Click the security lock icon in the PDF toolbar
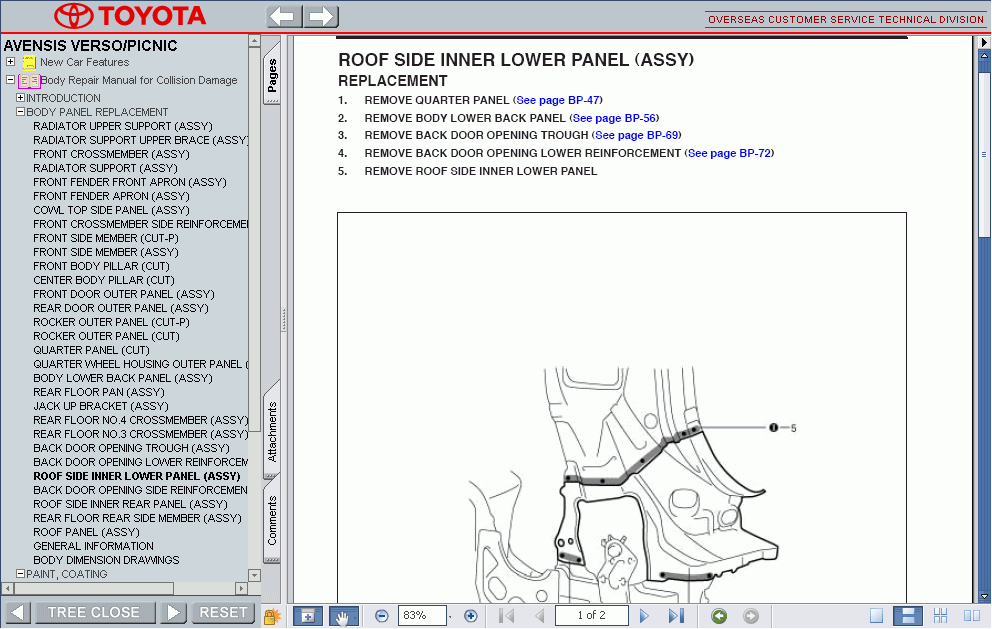992x629 pixels. [x=272, y=616]
